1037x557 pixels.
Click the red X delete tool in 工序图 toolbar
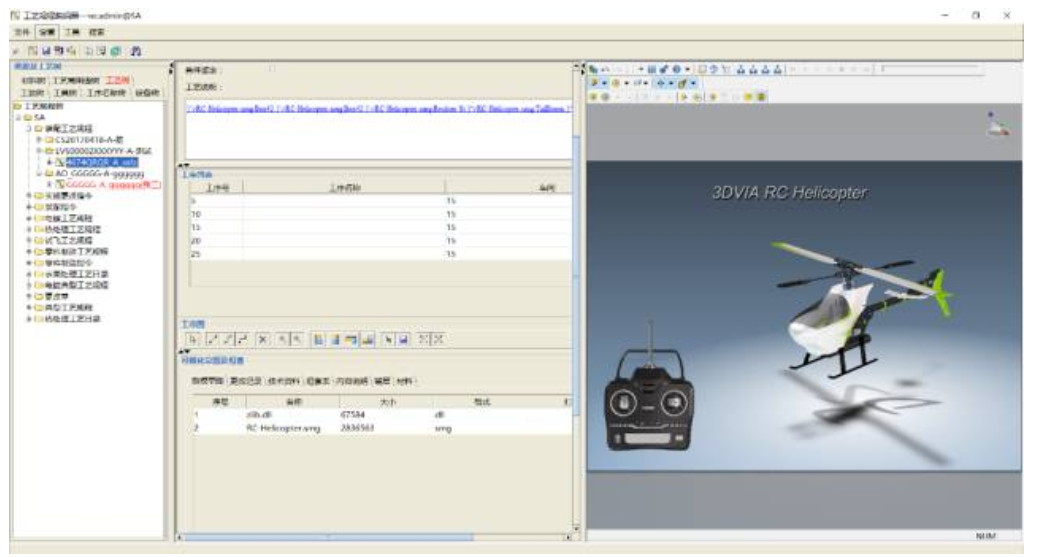(x=263, y=339)
